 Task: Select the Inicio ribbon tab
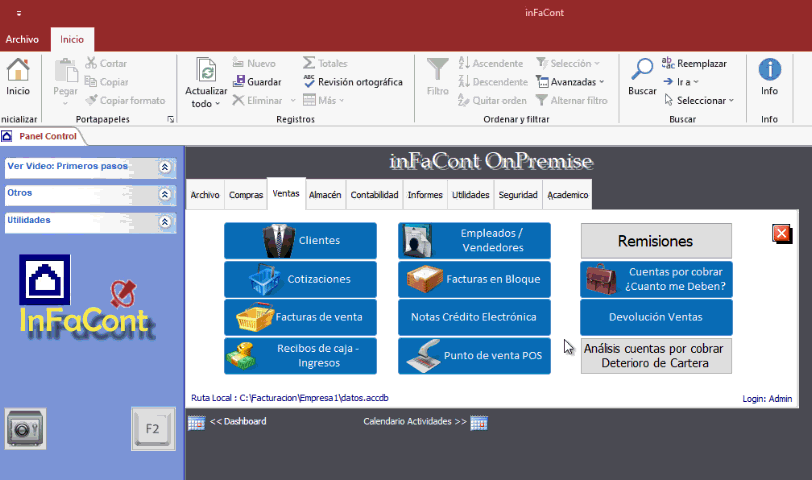pyautogui.click(x=72, y=39)
